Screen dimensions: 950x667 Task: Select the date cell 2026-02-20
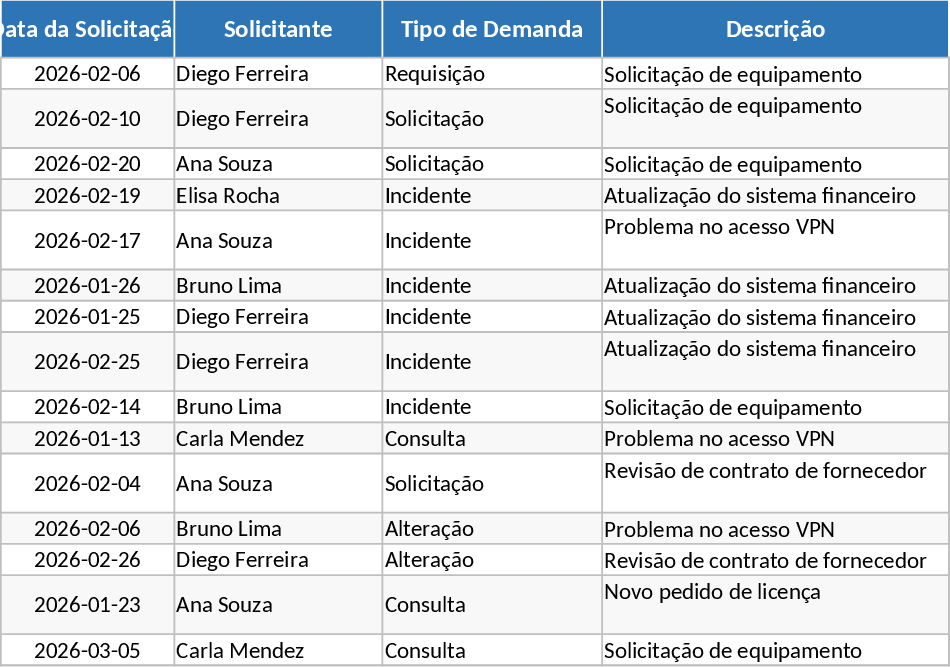(x=87, y=164)
